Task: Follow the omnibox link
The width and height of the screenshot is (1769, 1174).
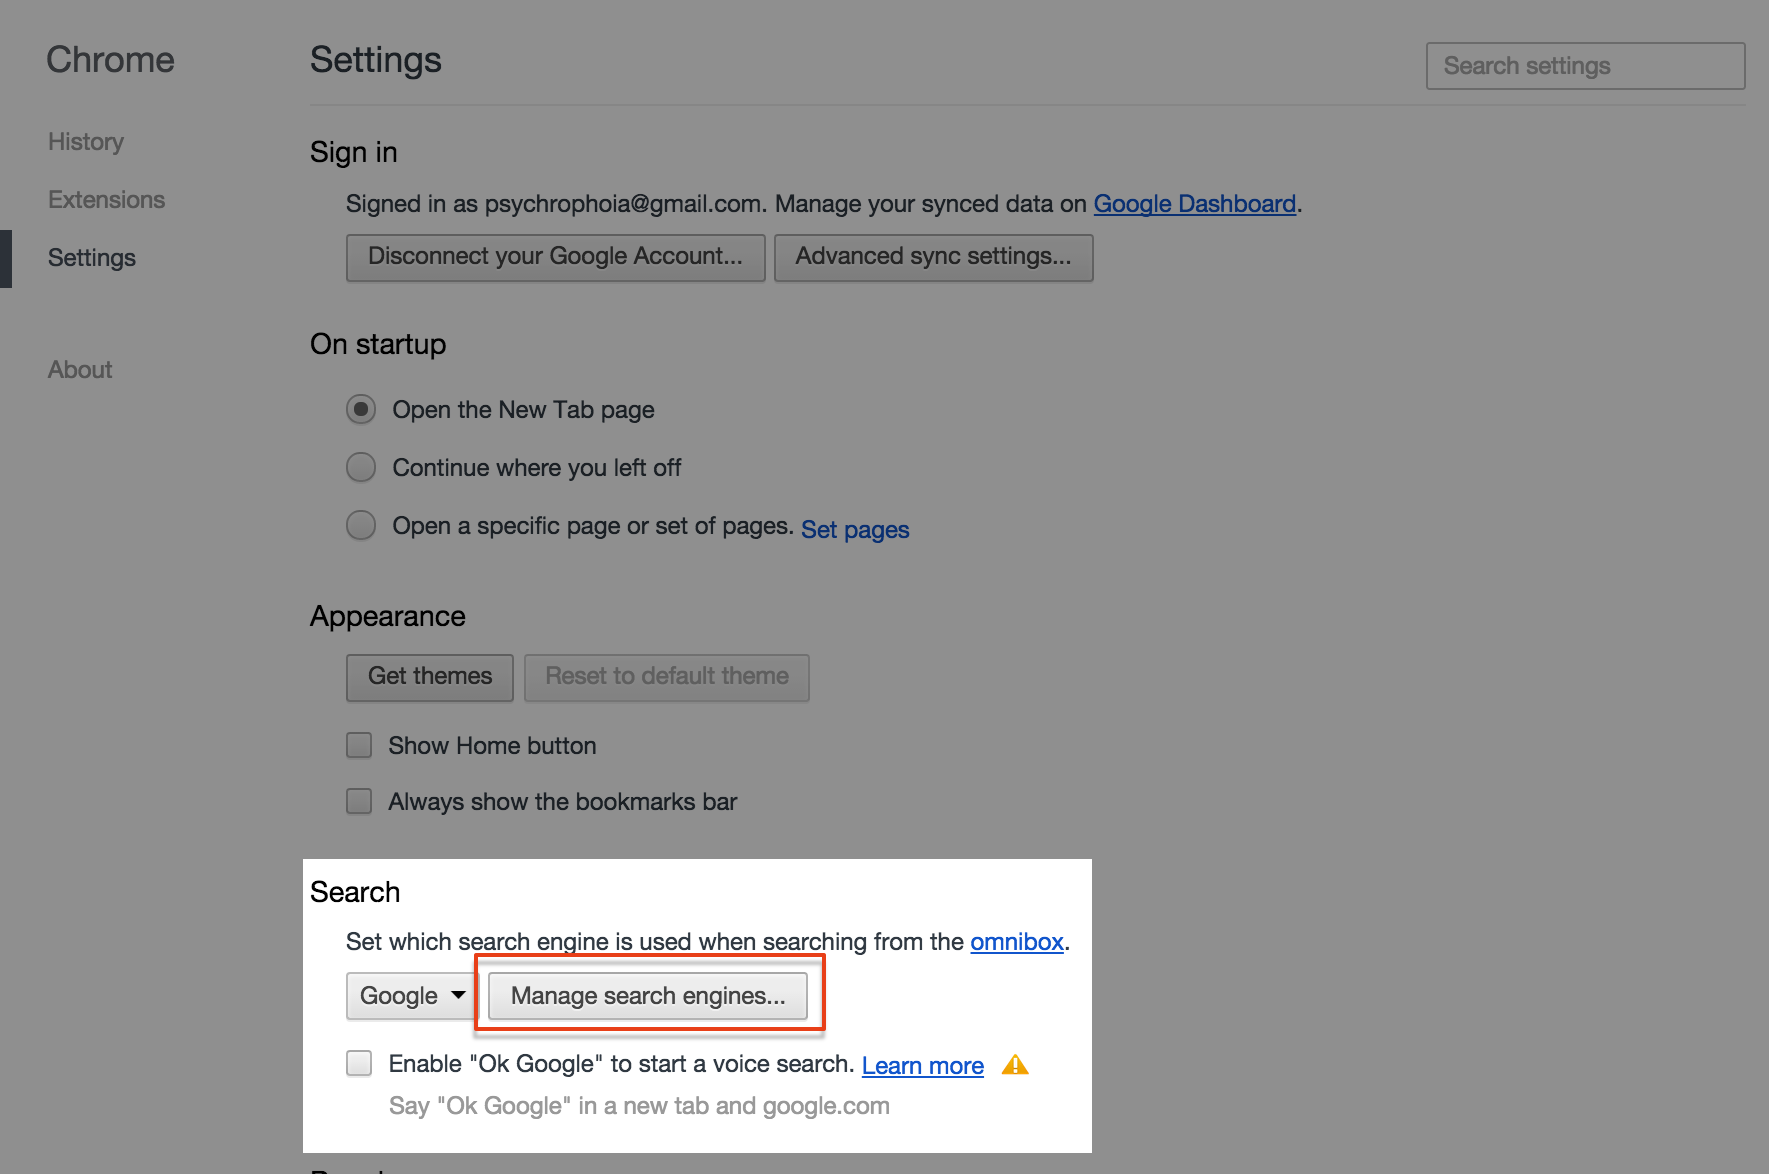Action: coord(1017,942)
